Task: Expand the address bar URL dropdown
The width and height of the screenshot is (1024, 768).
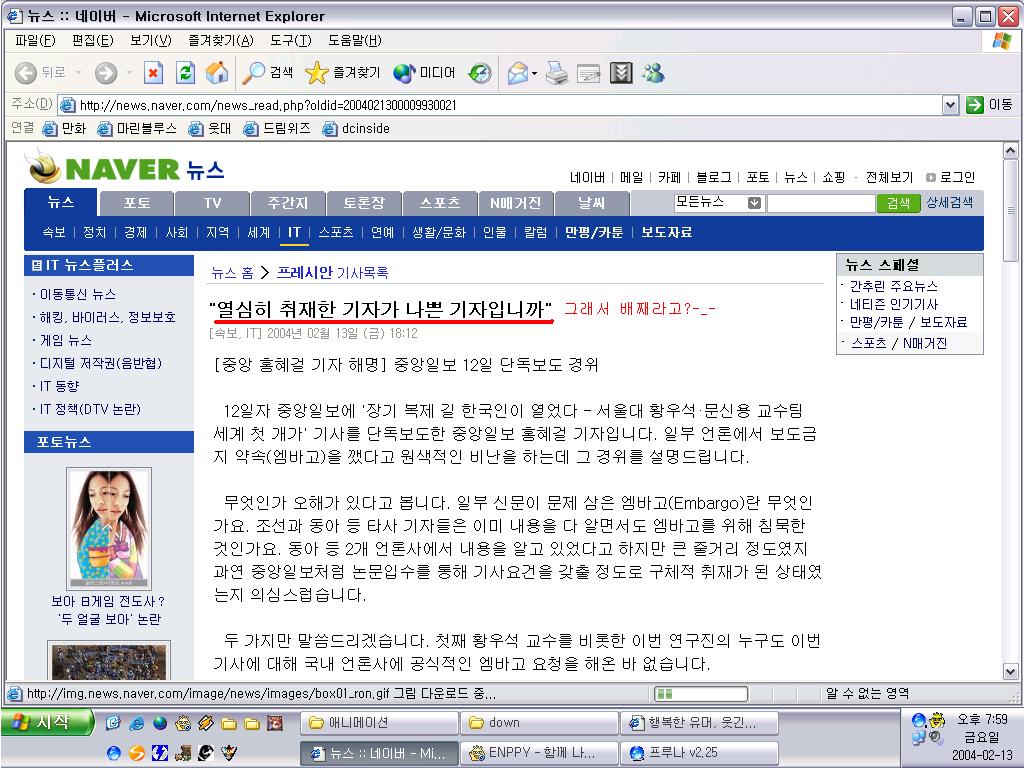Action: pyautogui.click(x=950, y=105)
